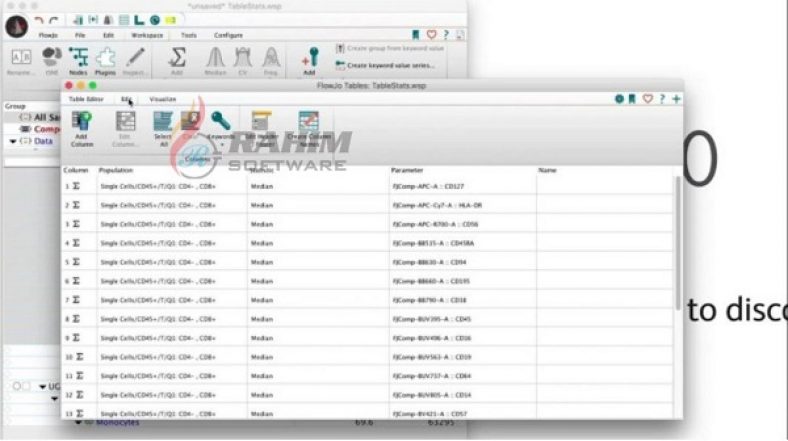Click Create keyword value series
788x441 pixels.
(x=385, y=65)
